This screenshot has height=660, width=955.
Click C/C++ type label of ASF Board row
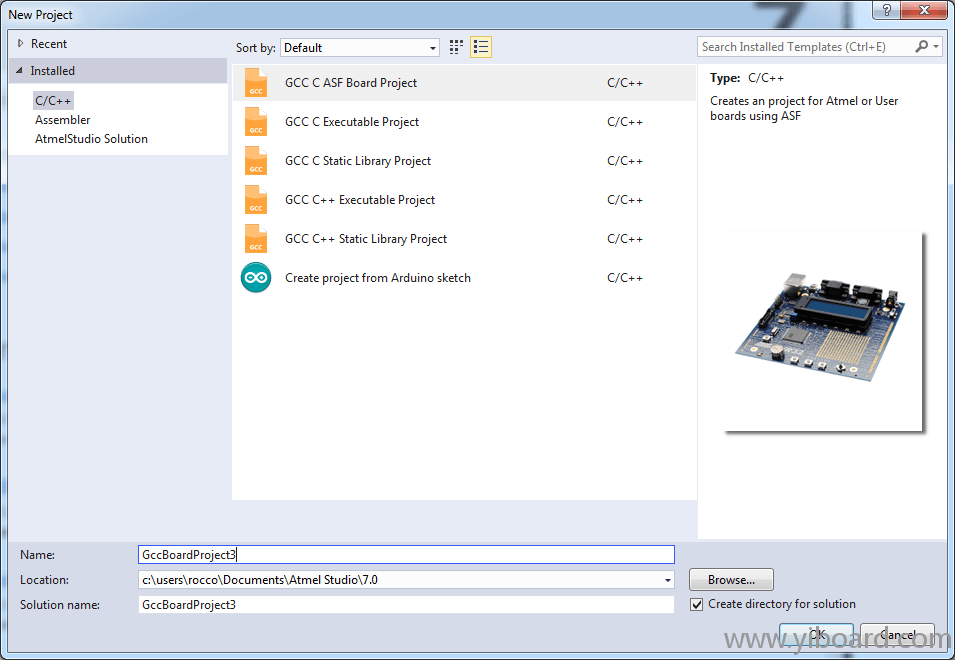click(625, 83)
